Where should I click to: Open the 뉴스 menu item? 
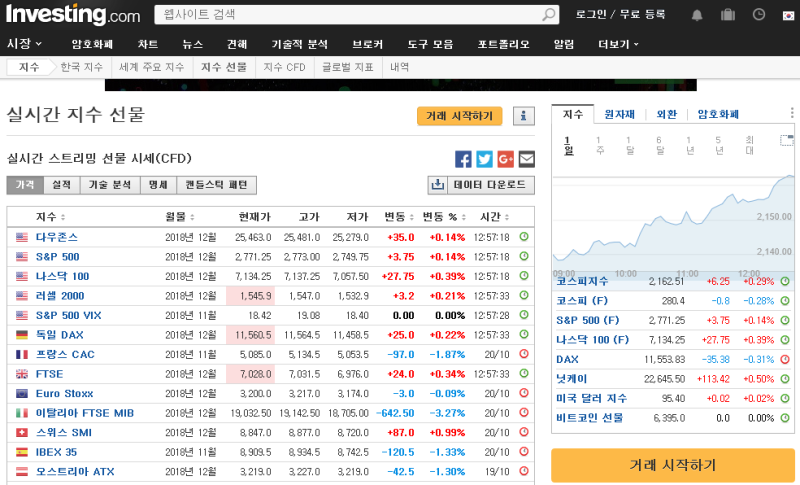coord(192,44)
